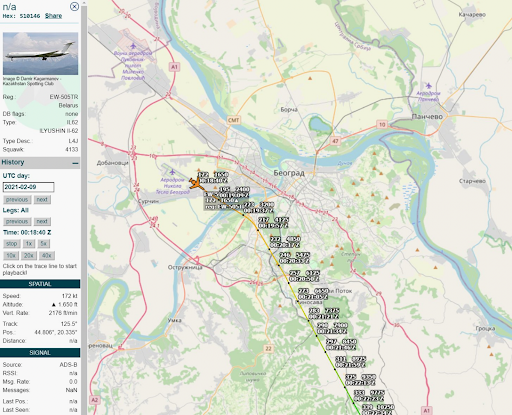Click the Nikola Tesla airport icon

coord(172,172)
